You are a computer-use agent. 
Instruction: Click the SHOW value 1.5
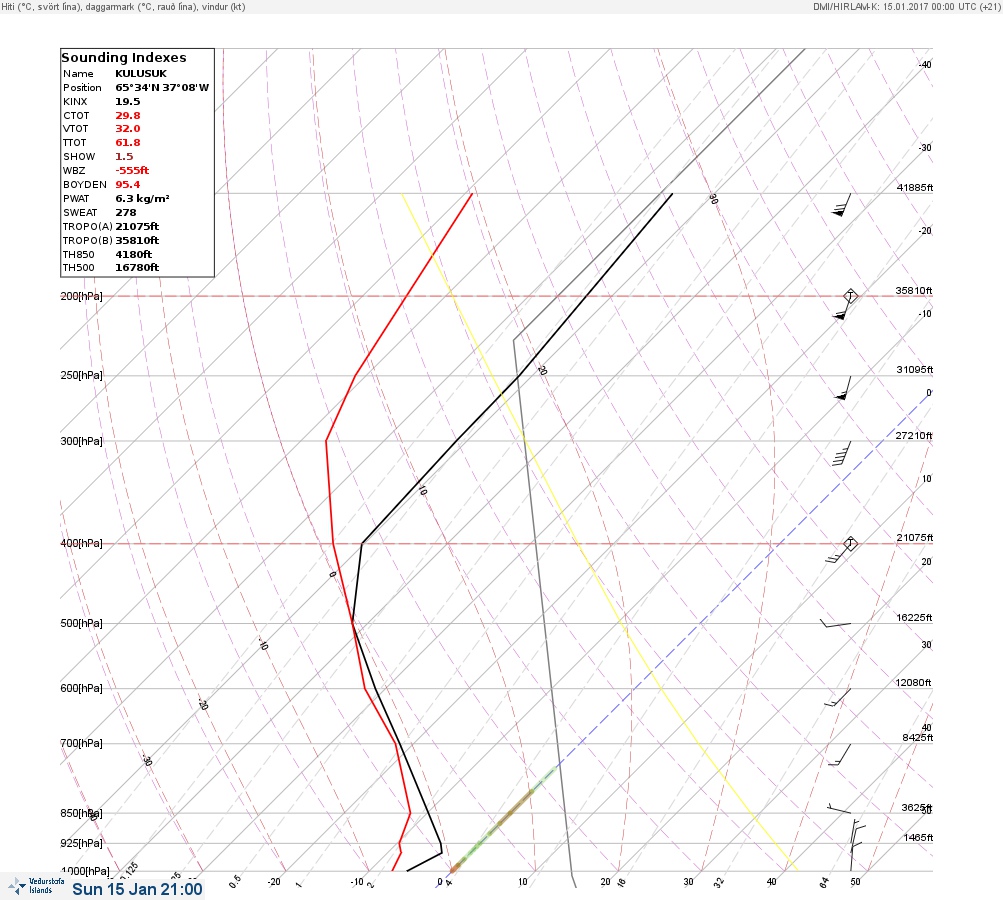pyautogui.click(x=124, y=157)
